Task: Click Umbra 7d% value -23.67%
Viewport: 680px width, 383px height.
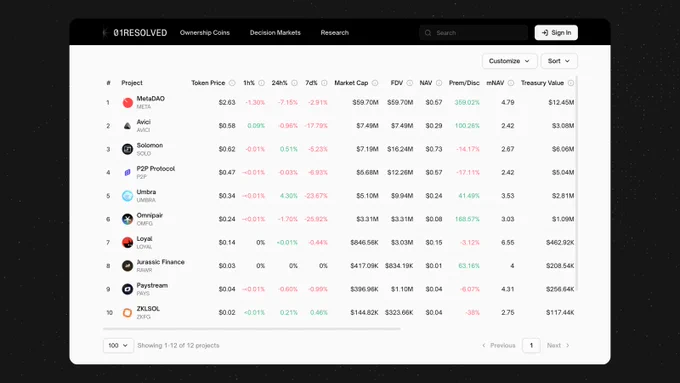Action: tap(316, 196)
